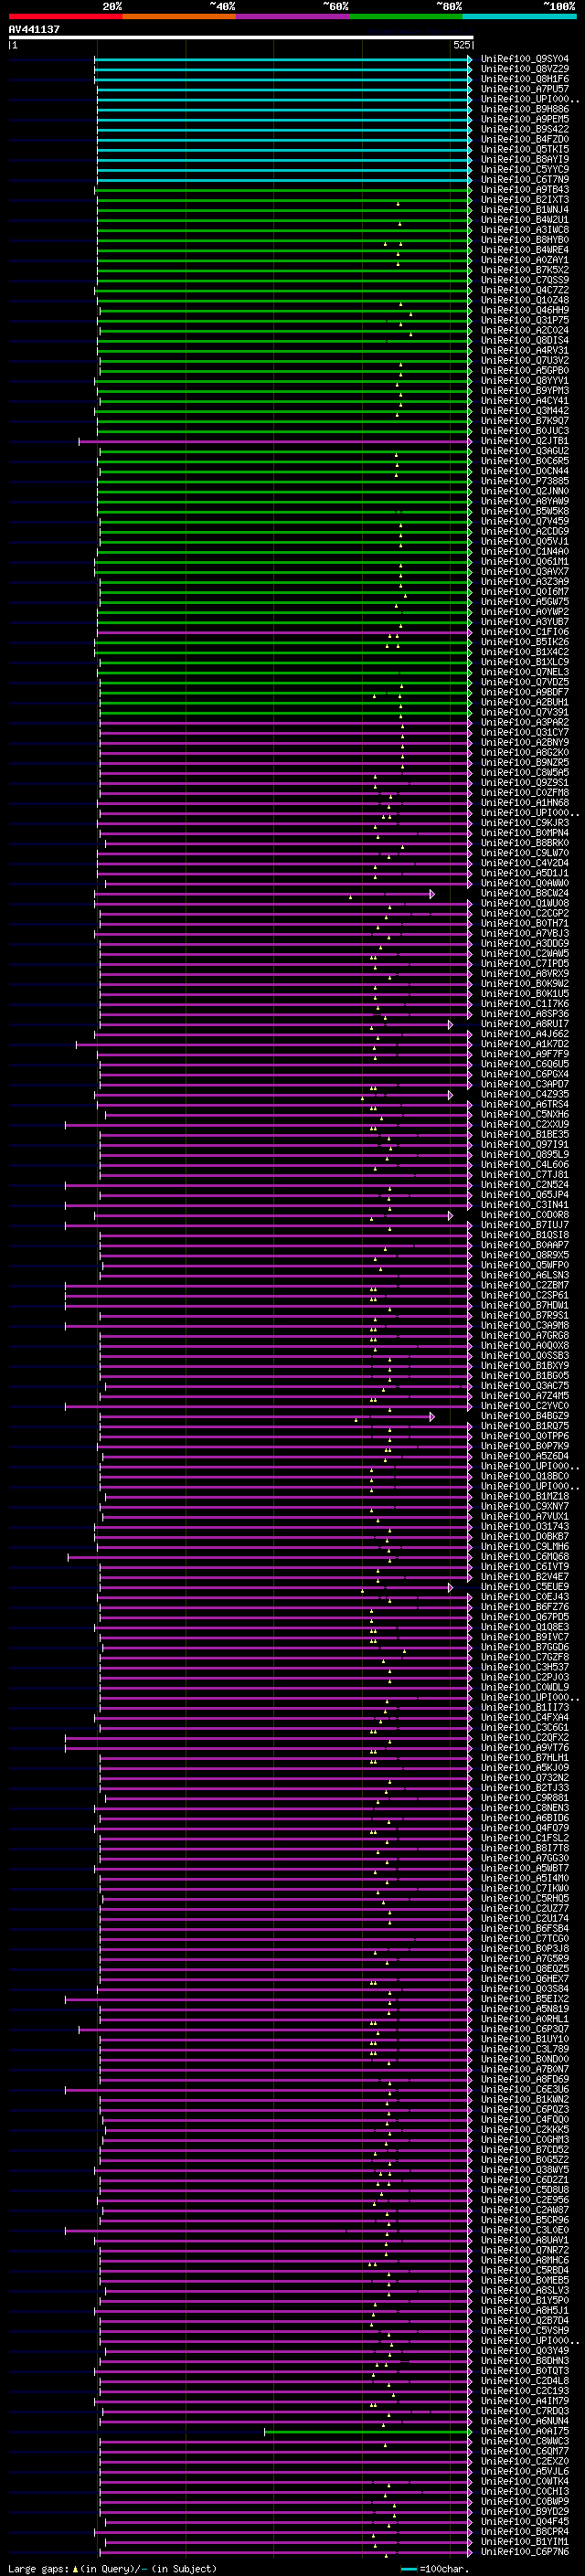
Task: Open hit UniRef100_Q8R9X5
Action: point(524,1255)
